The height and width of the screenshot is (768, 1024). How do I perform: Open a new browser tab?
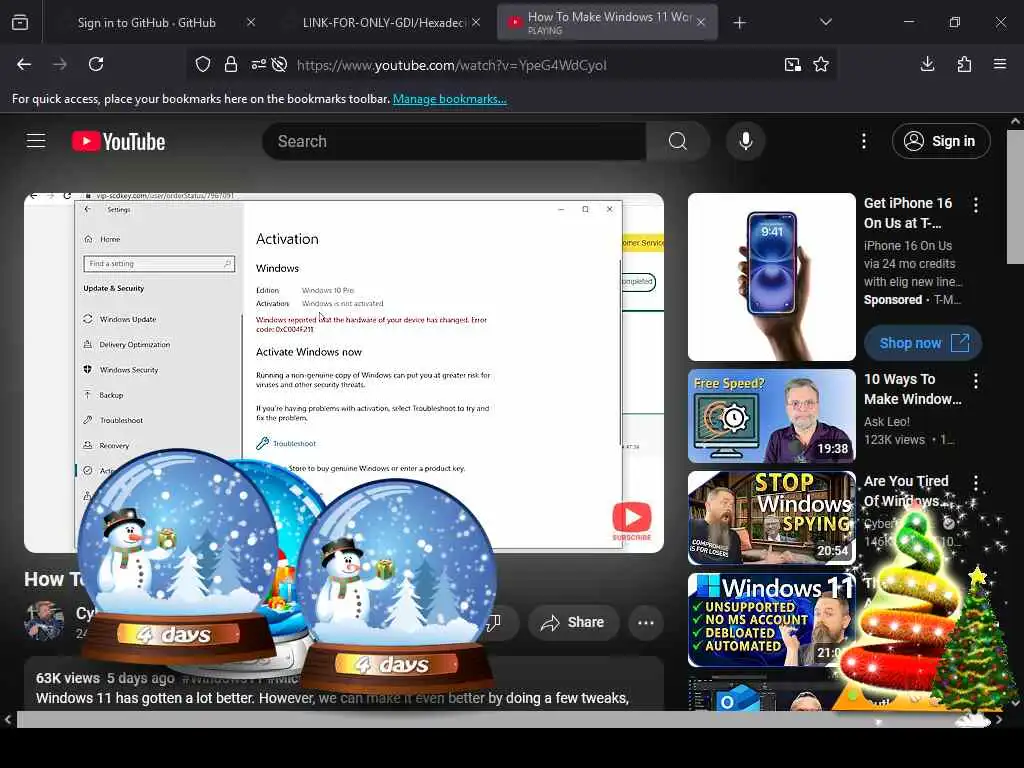coord(739,23)
